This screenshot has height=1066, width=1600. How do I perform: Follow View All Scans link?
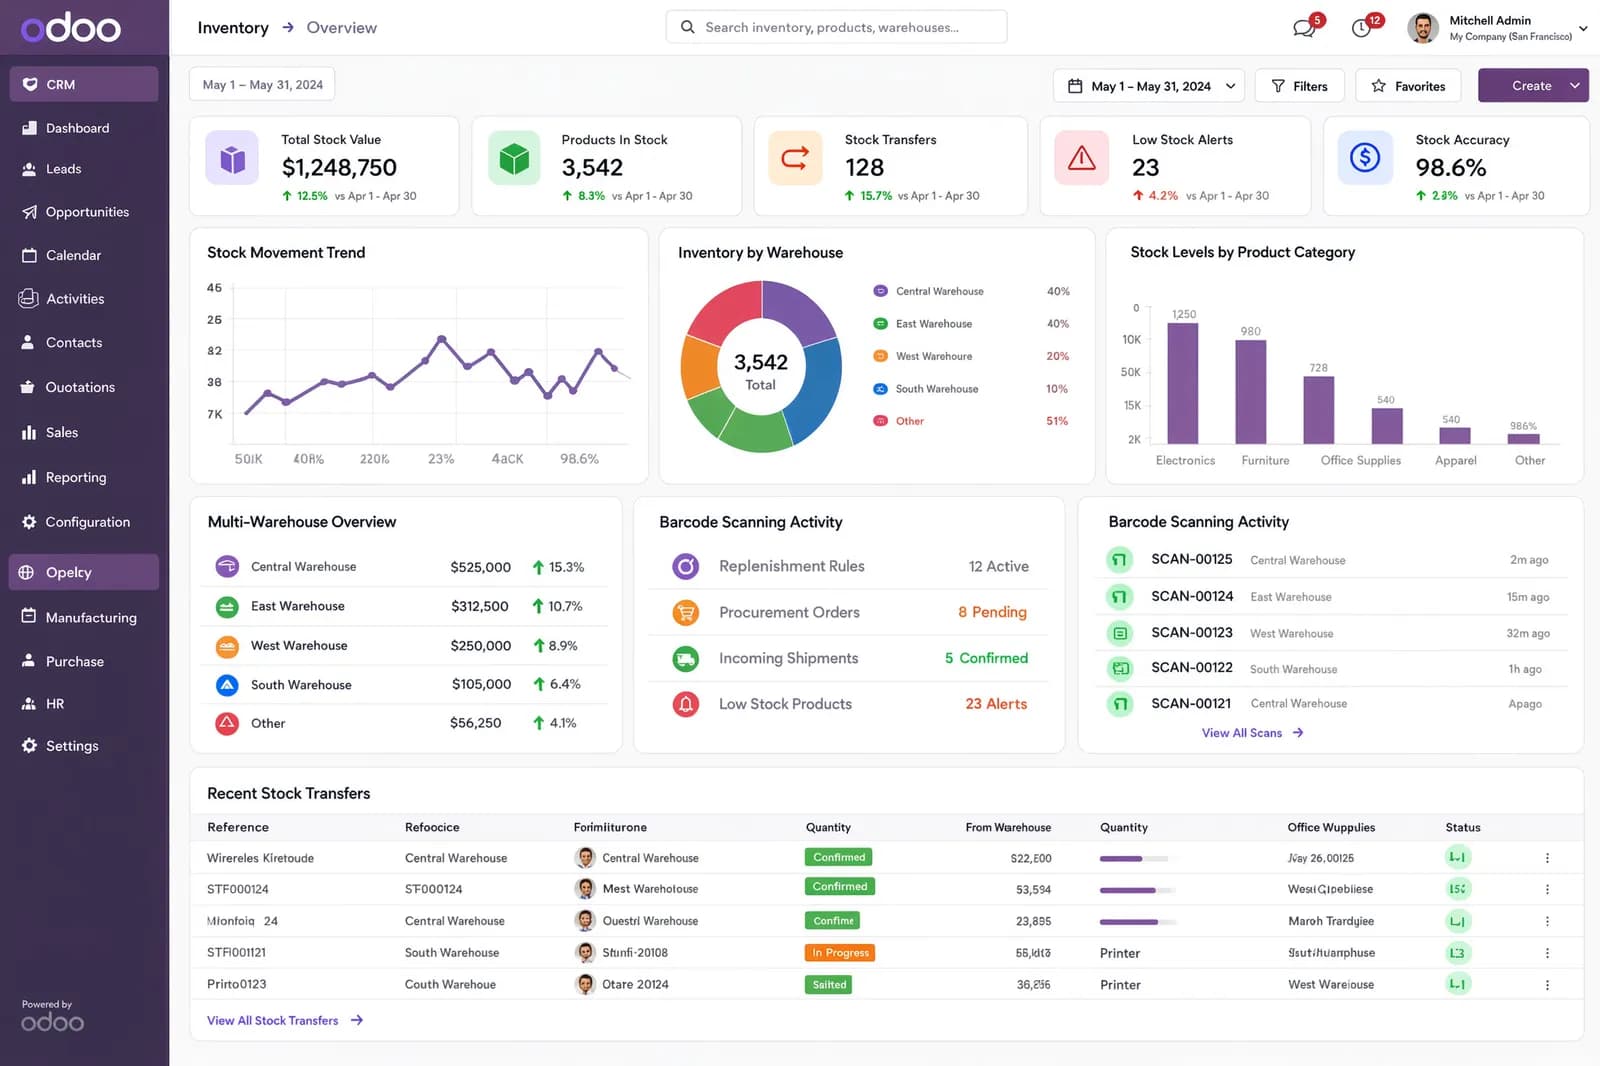click(x=1252, y=733)
